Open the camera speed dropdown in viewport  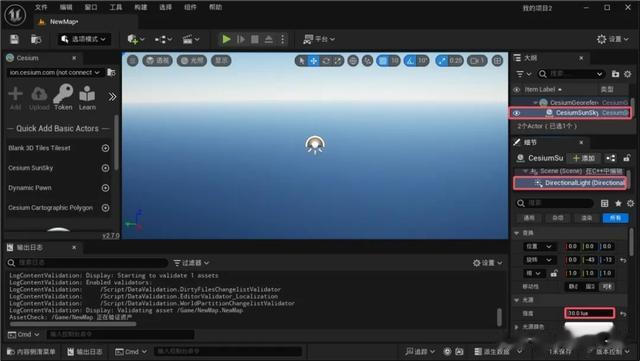(x=476, y=61)
